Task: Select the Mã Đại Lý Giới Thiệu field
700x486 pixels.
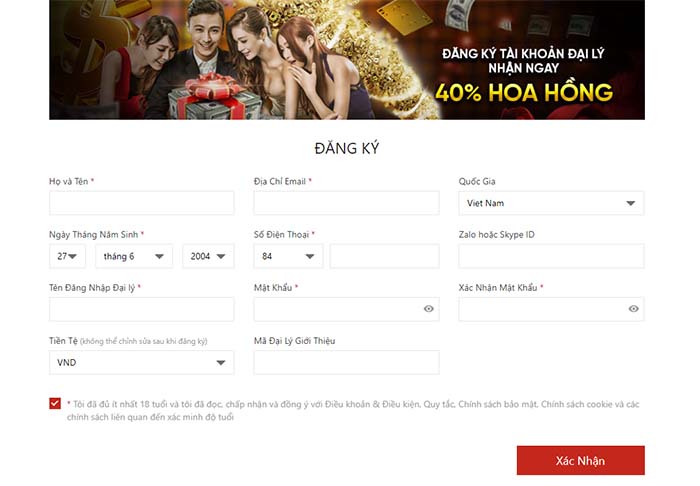Action: (346, 362)
